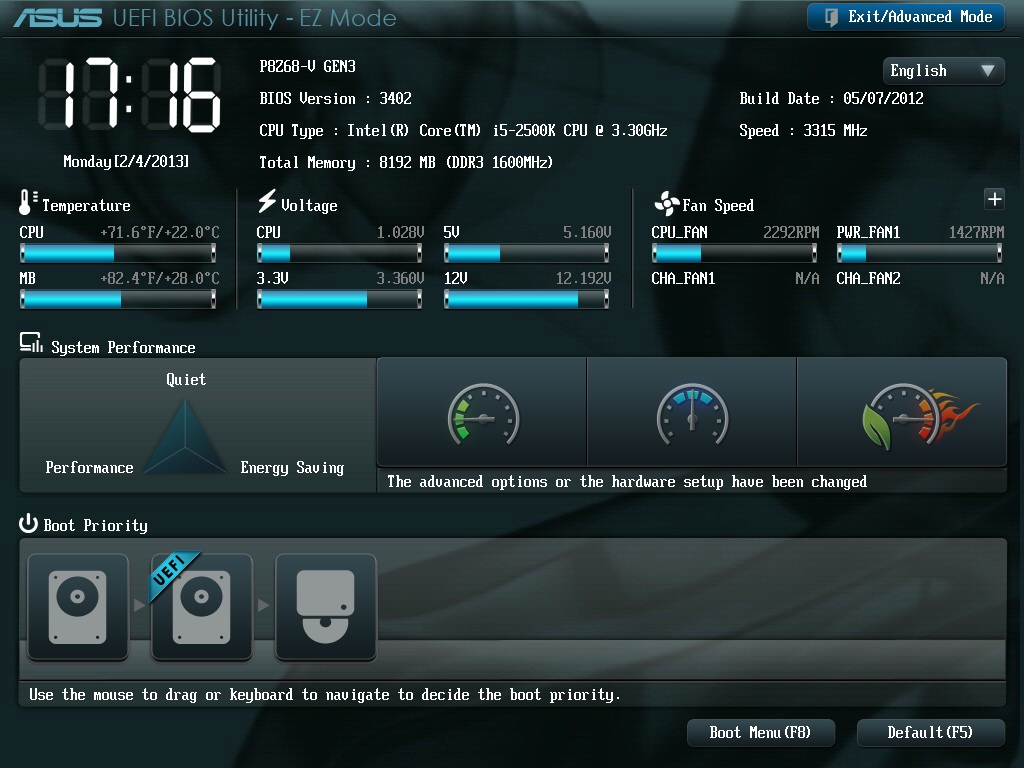Click the MB temperature bar

point(118,299)
